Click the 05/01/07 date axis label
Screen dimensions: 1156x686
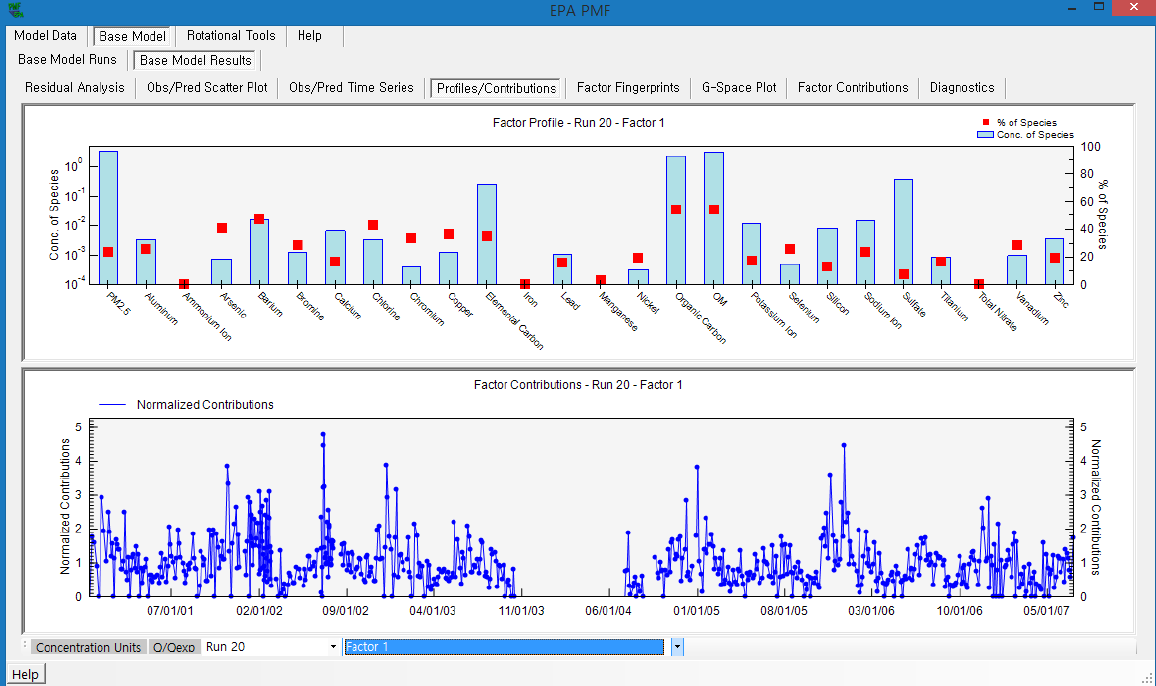1046,611
